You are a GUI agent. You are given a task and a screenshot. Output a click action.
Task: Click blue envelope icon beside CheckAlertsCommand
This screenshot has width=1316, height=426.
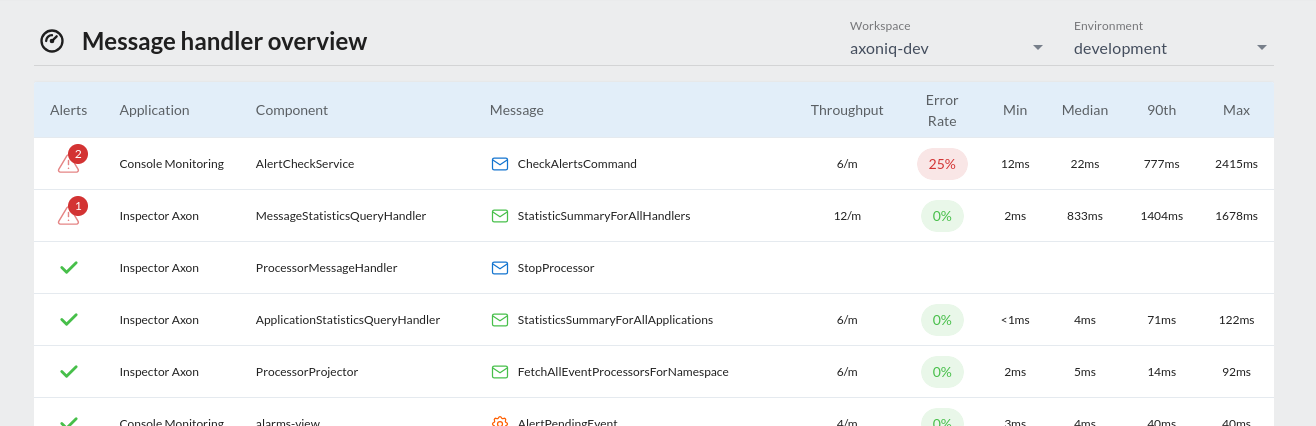point(500,164)
